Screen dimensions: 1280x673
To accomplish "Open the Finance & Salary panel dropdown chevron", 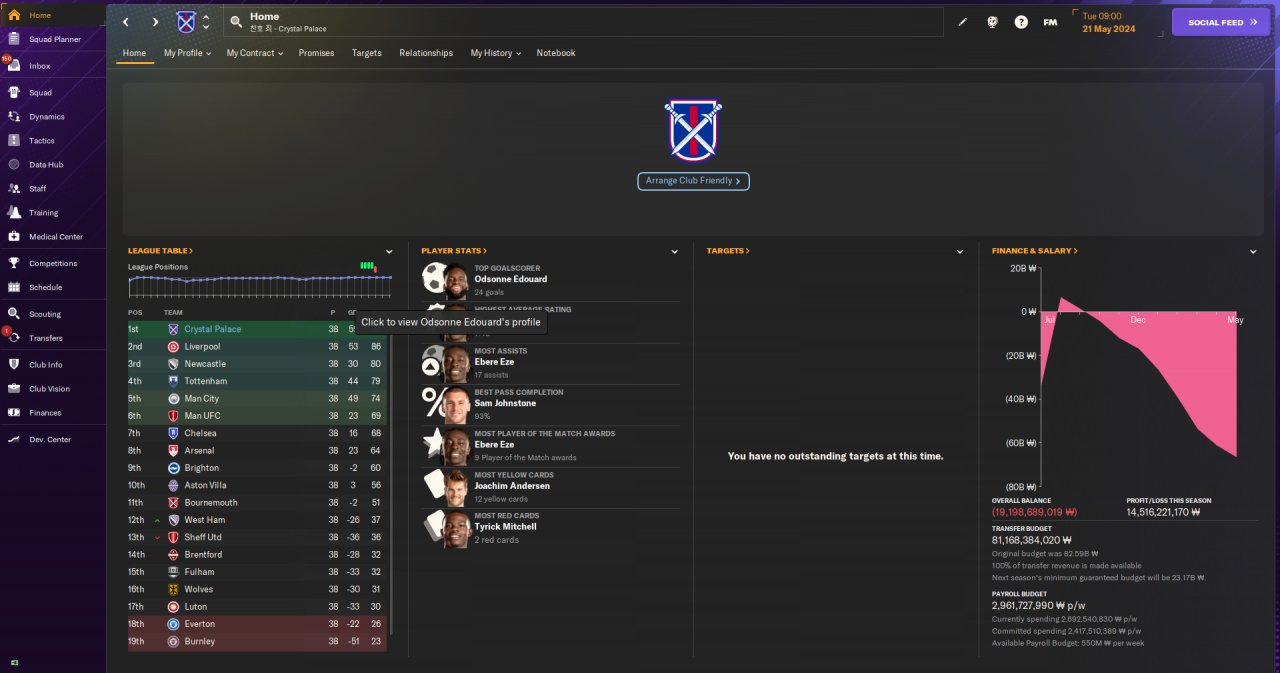I will (x=1253, y=252).
